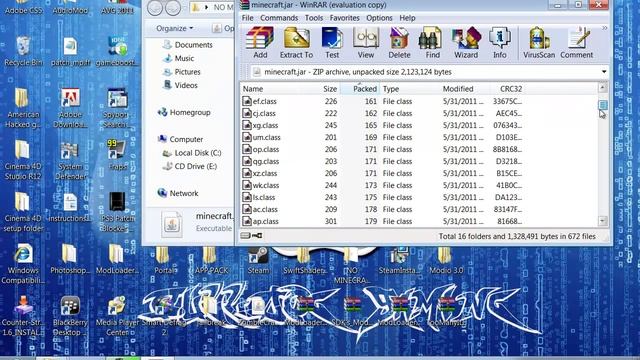Click the Fraps desktop icon

[x=118, y=155]
